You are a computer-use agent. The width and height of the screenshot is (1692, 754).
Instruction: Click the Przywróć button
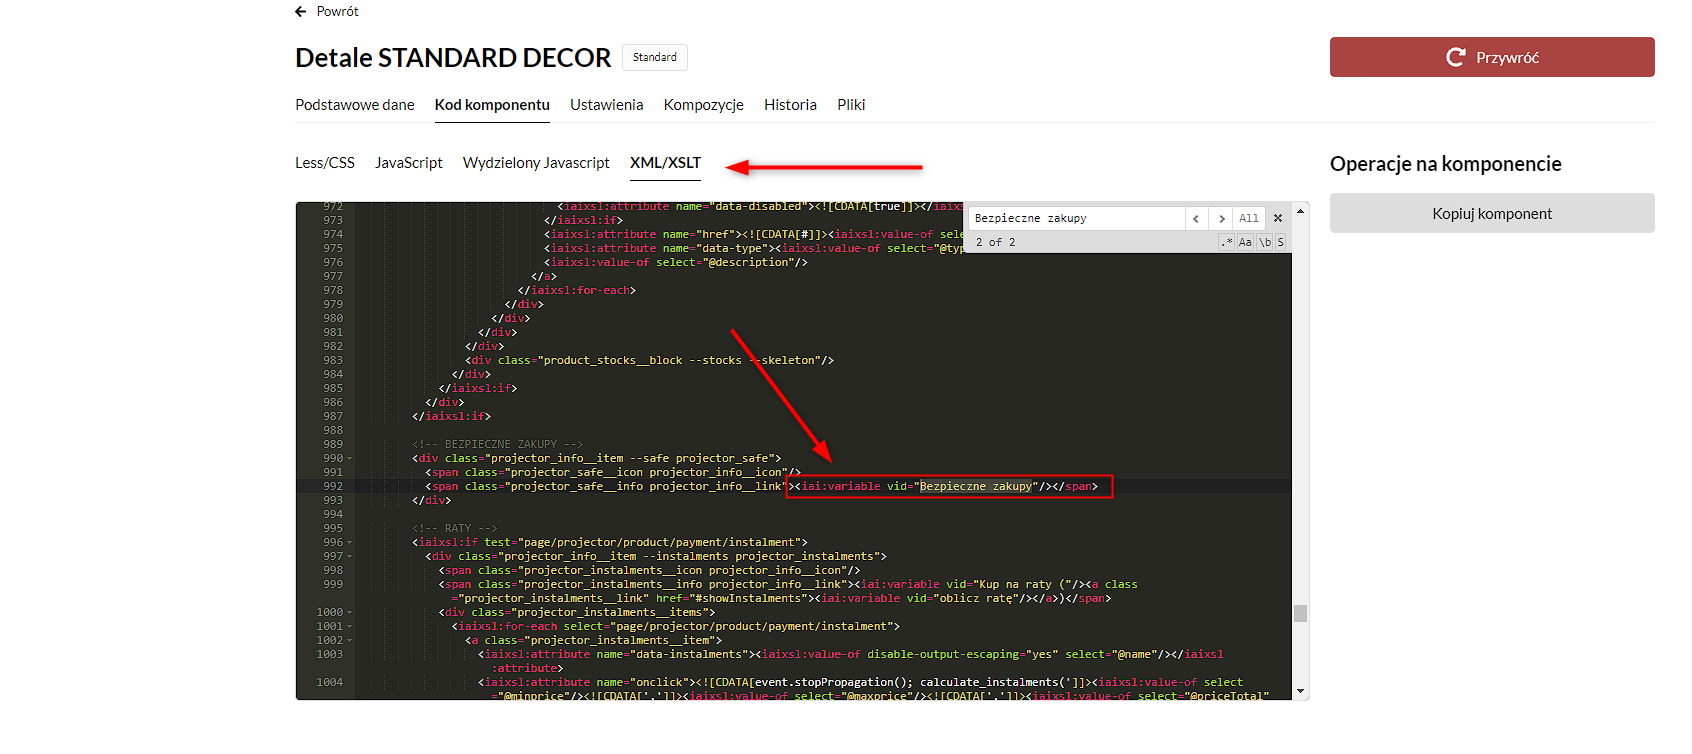coord(1492,57)
